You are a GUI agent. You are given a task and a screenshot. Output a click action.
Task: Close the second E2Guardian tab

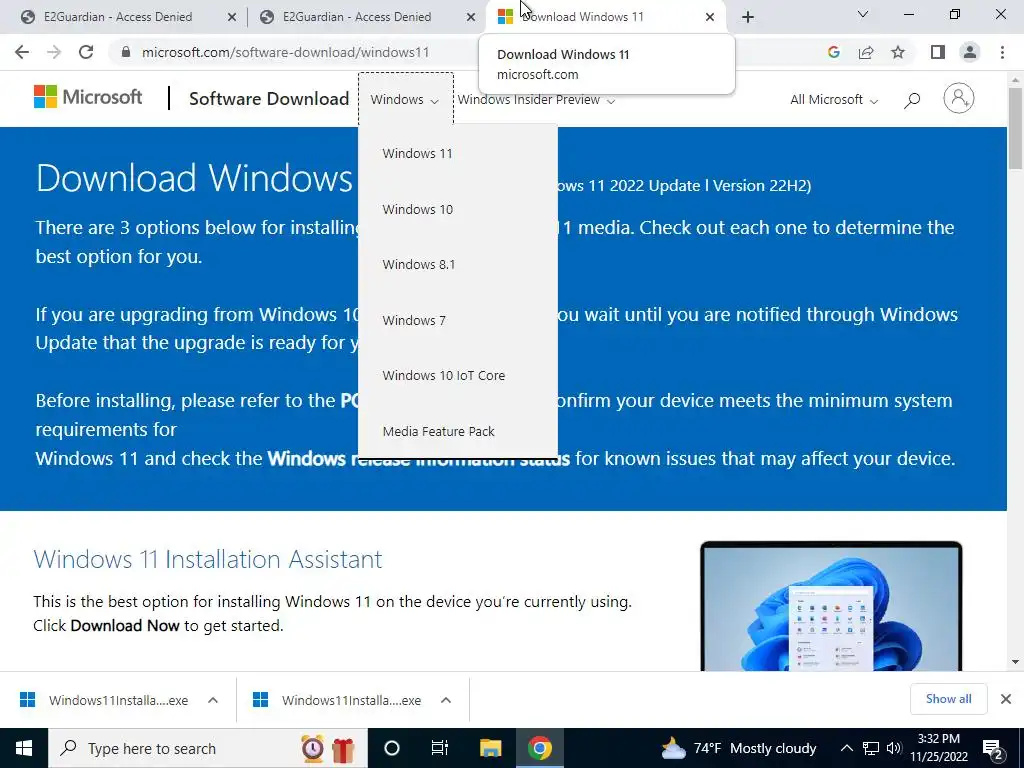471,17
